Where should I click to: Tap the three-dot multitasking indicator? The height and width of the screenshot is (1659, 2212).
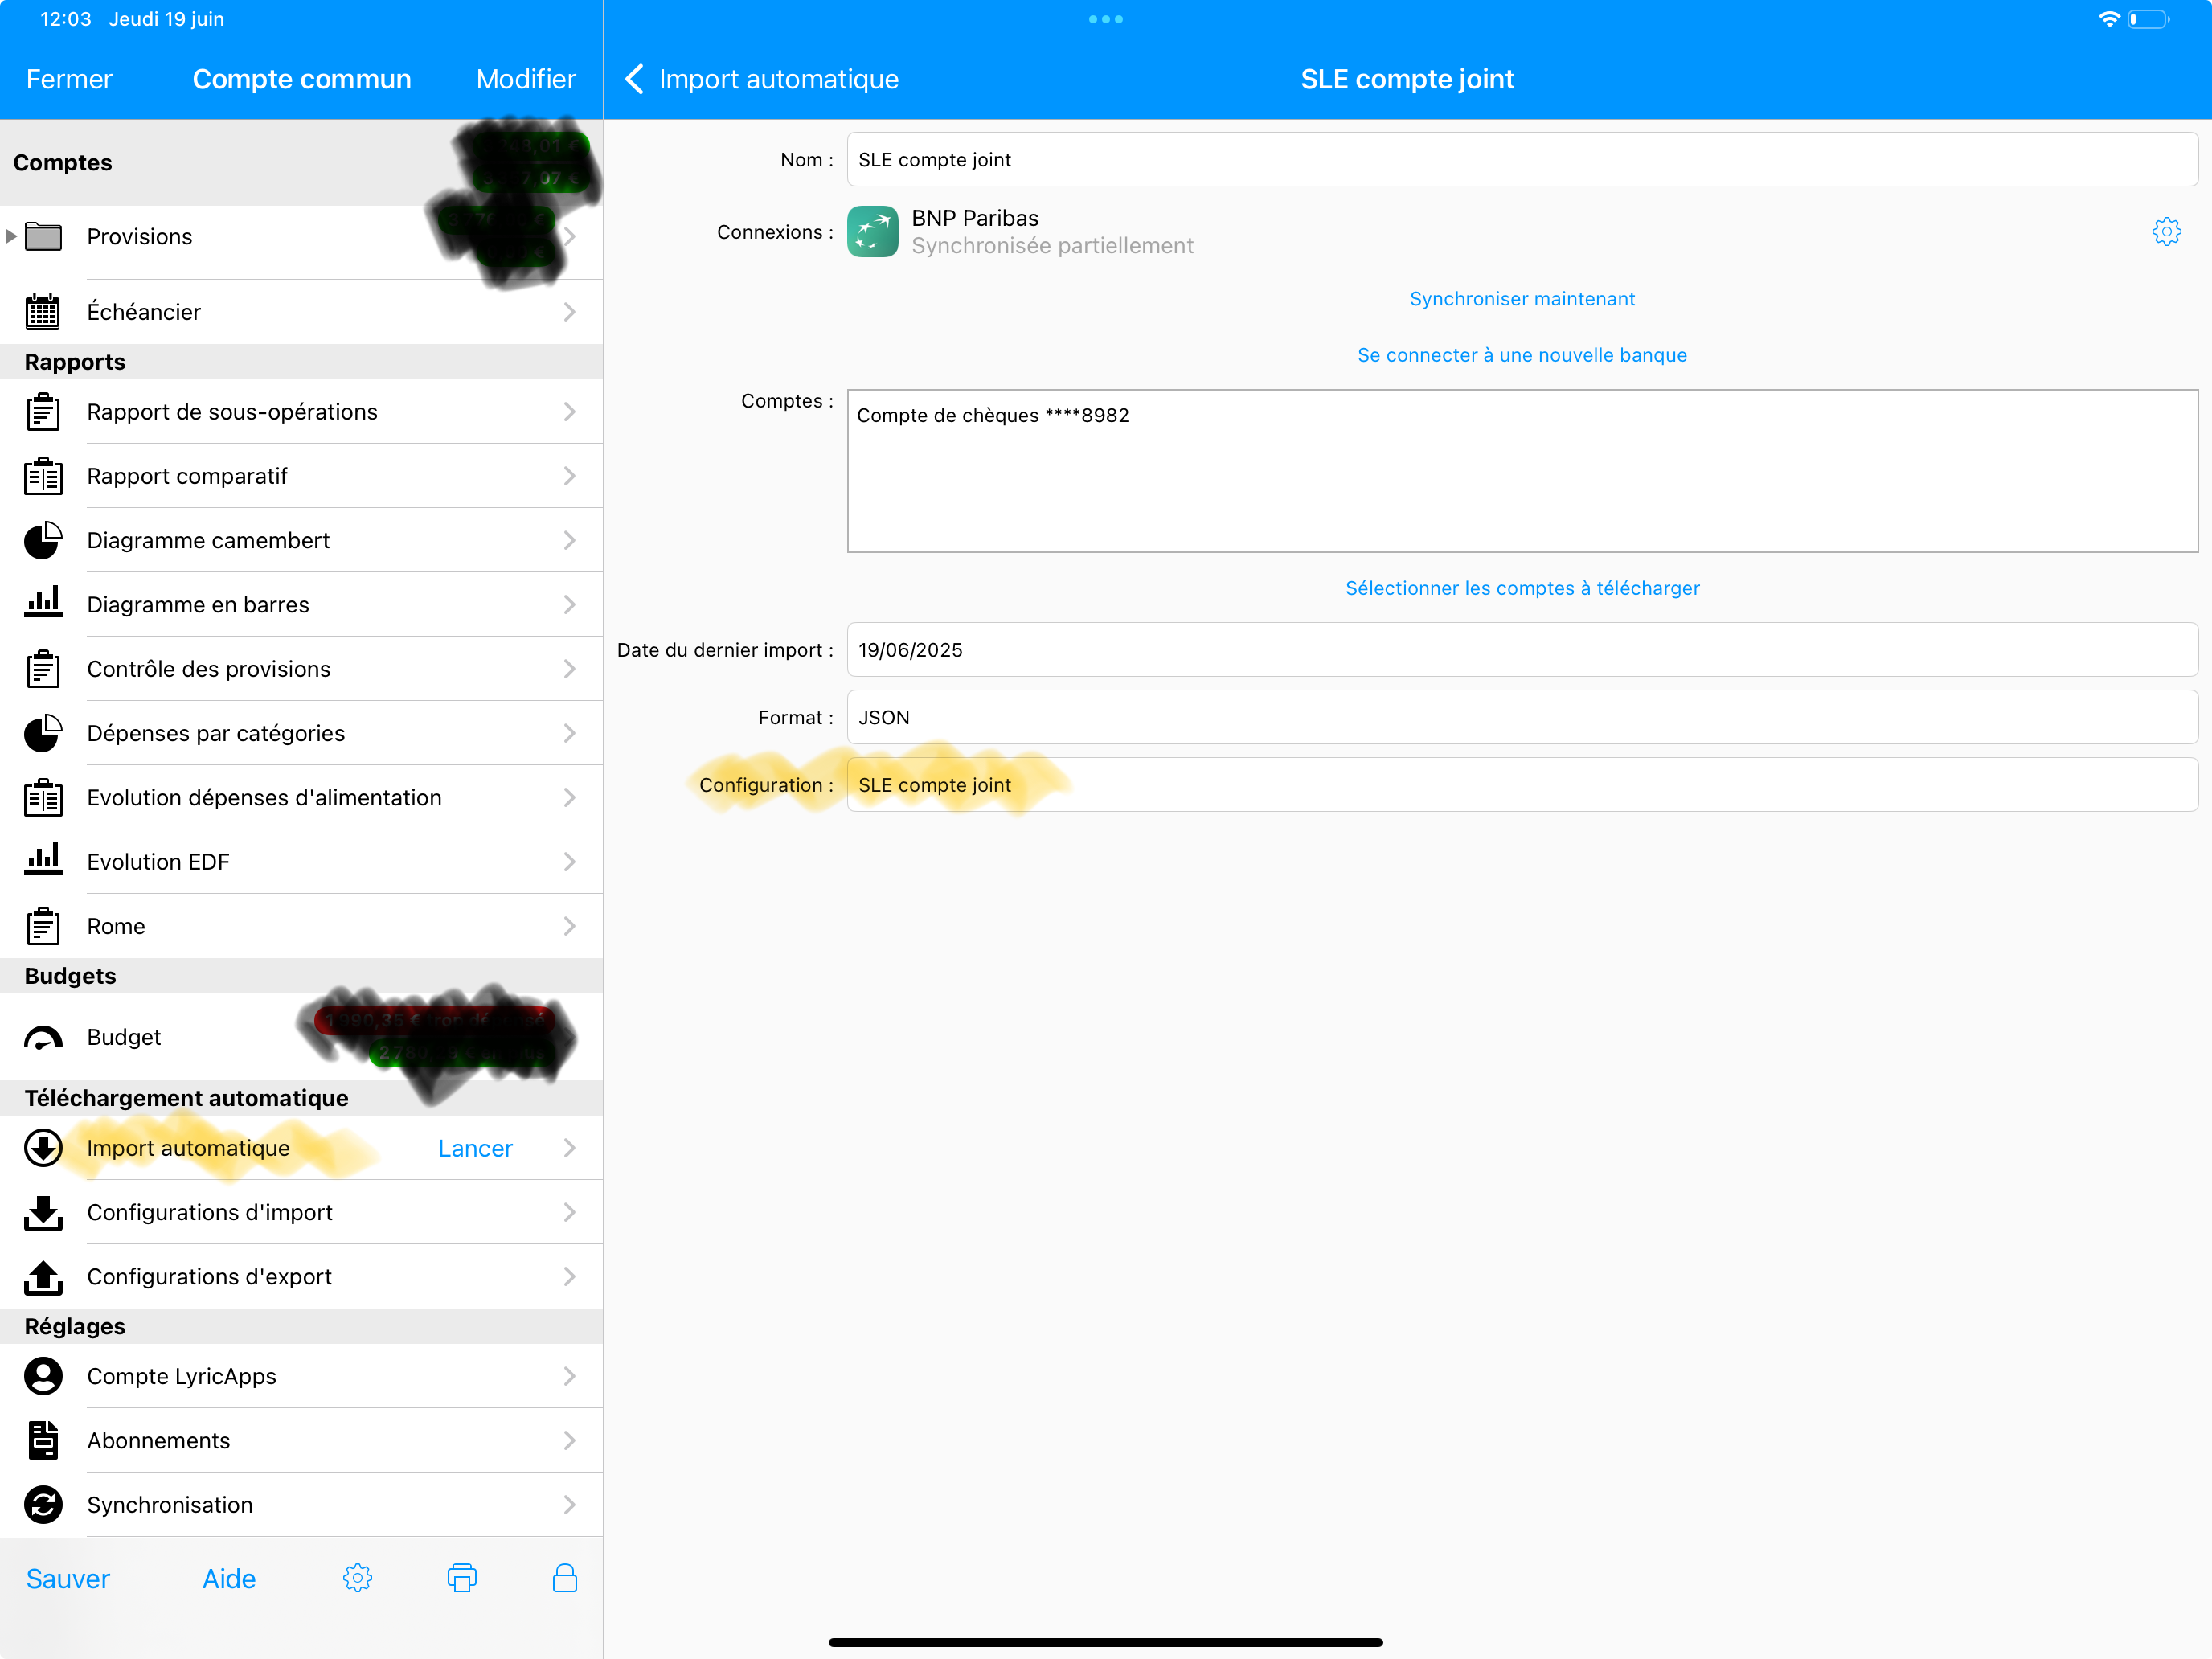pos(1106,19)
